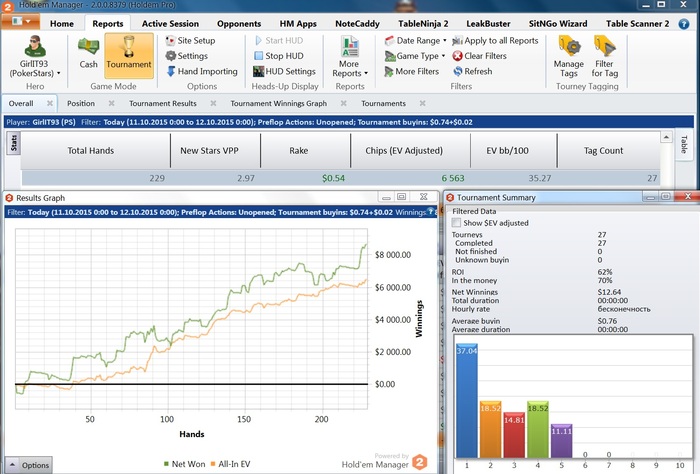
Task: Open the SitNGo Wizard tab
Action: click(558, 24)
